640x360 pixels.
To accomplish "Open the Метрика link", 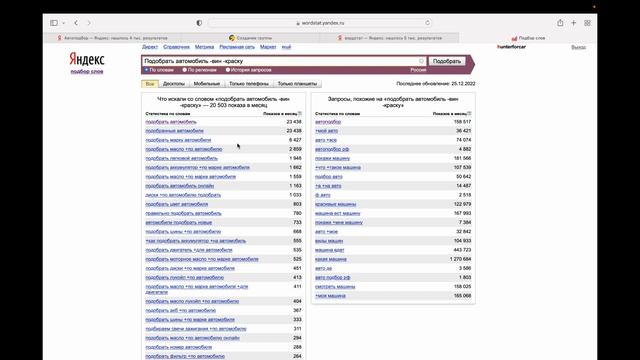I will pos(204,47).
